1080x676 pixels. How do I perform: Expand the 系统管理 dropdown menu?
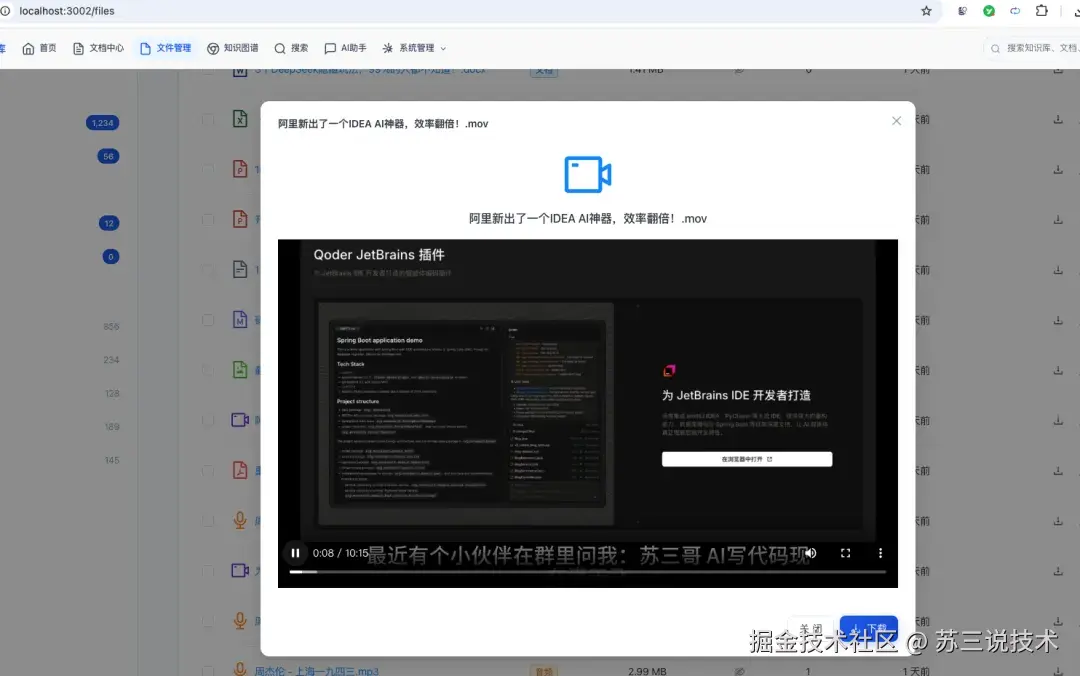tap(415, 48)
